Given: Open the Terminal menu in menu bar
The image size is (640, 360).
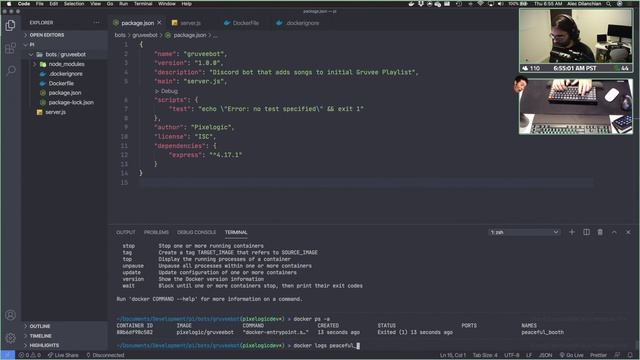Looking at the screenshot, I should click(x=143, y=4).
